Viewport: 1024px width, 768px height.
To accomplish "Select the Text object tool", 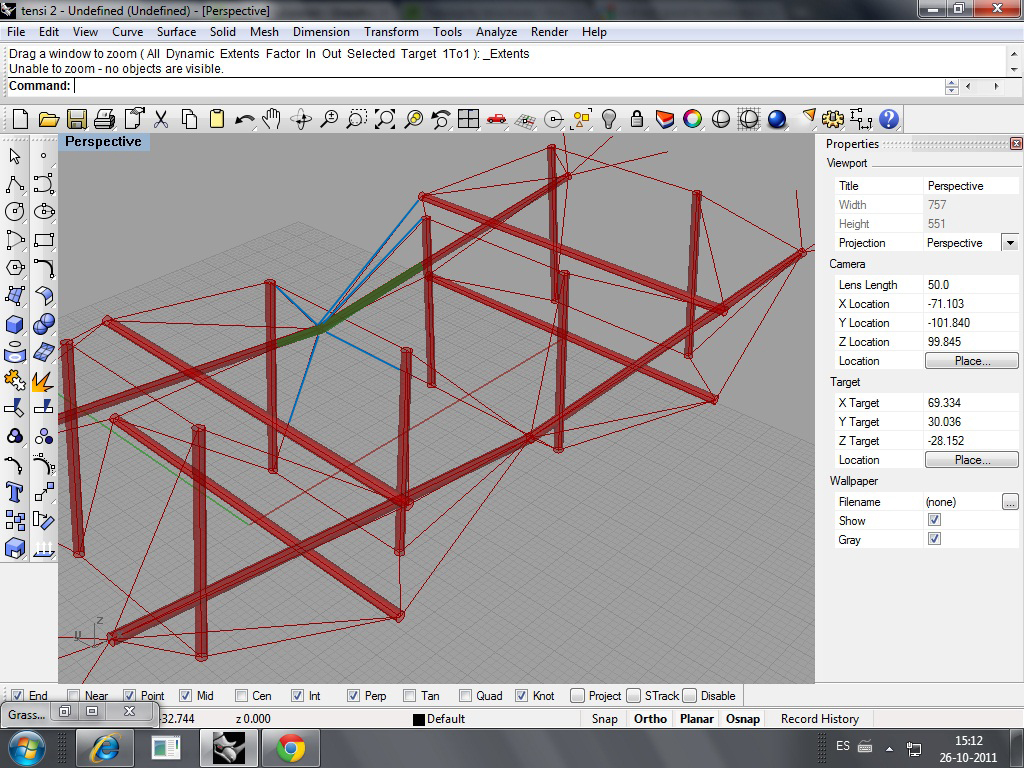I will pos(15,492).
